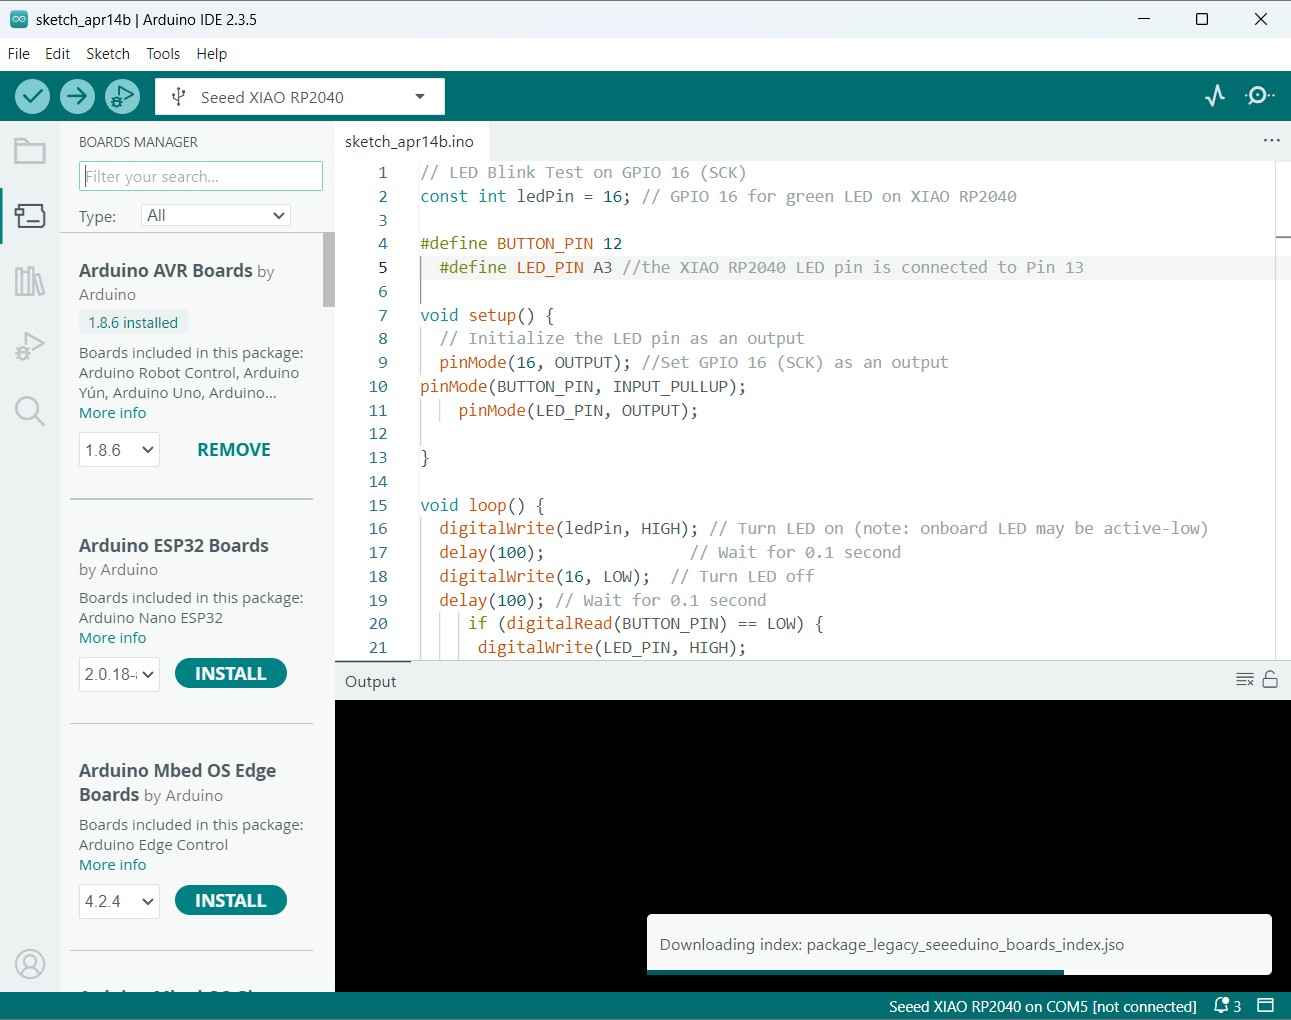Open the Sketchbook folder sidebar icon

(x=30, y=151)
